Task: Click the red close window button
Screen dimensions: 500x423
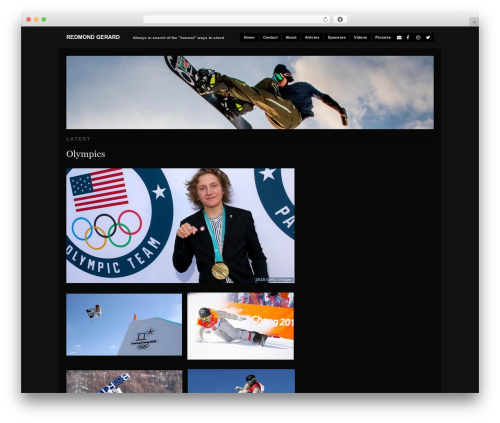Action: pos(29,20)
